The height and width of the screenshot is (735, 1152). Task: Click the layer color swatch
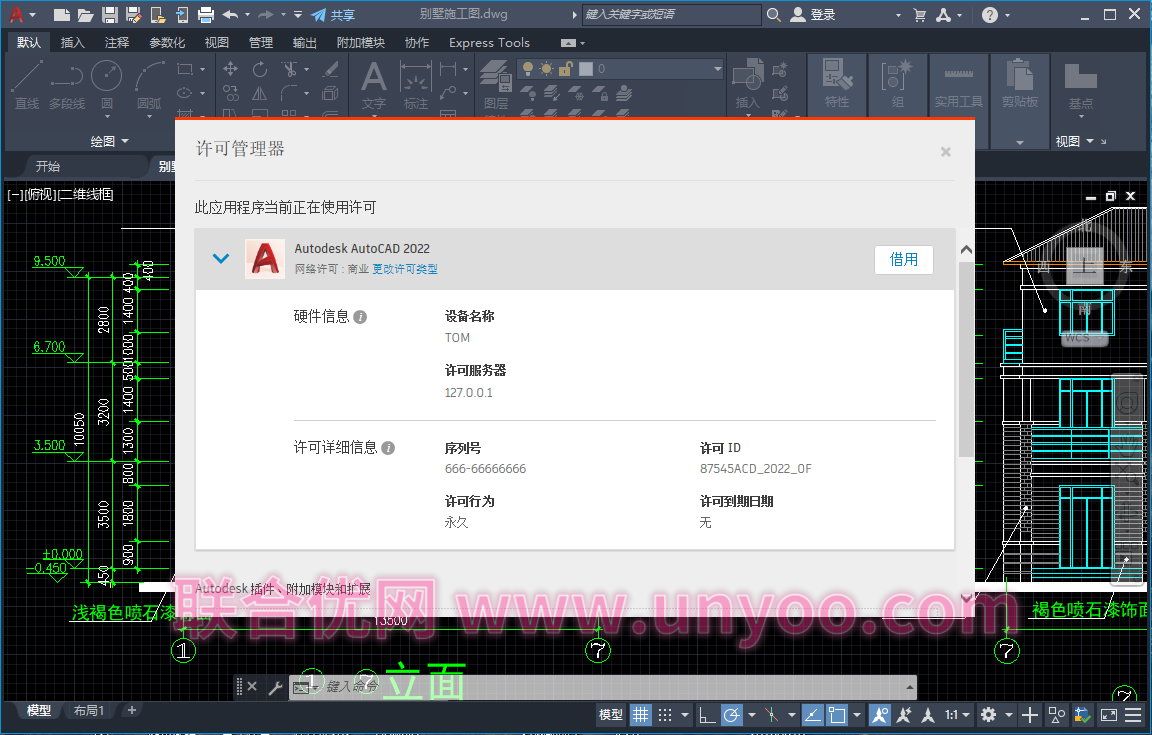point(586,69)
